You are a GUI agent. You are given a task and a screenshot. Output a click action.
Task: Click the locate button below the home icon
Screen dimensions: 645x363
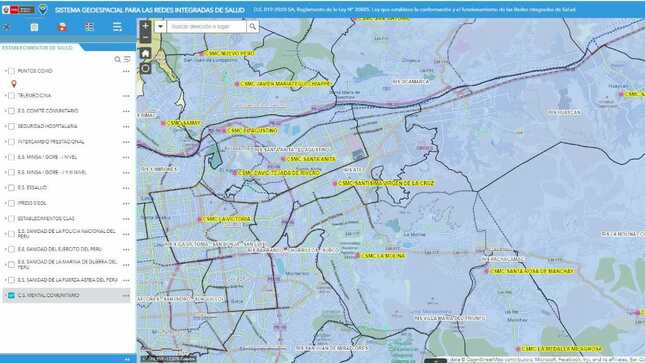coord(145,68)
